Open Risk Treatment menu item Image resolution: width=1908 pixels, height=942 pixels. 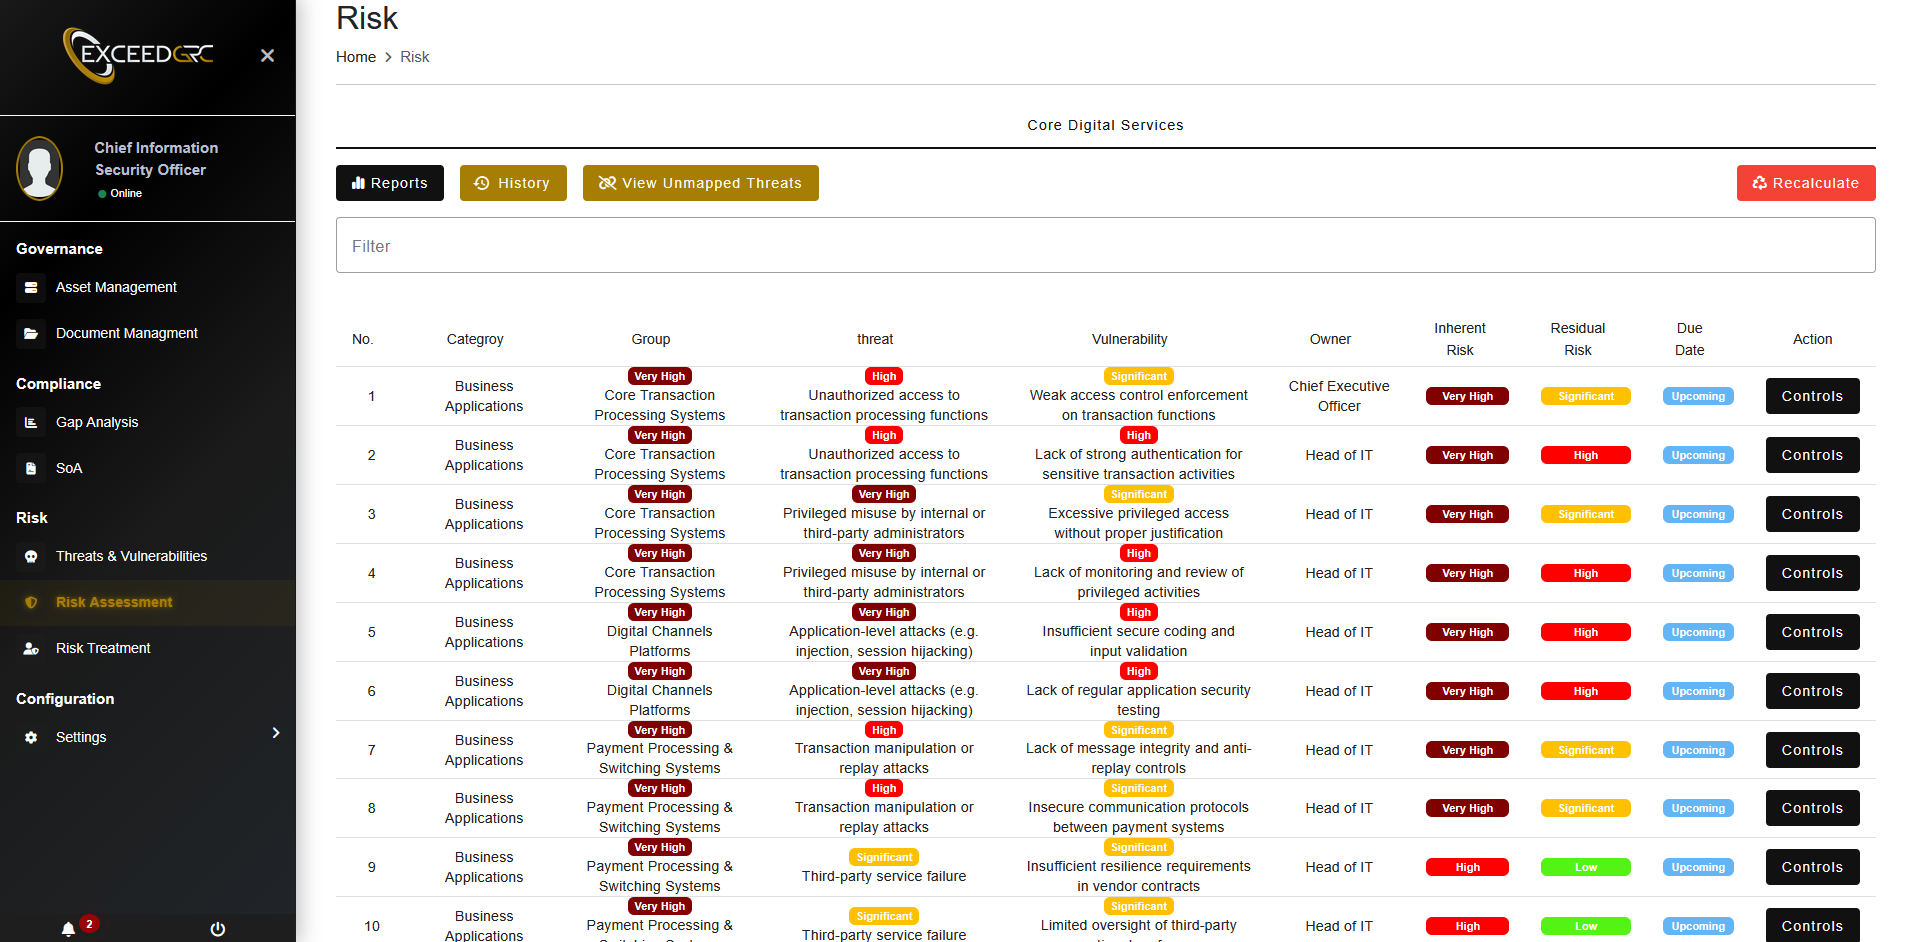point(103,649)
